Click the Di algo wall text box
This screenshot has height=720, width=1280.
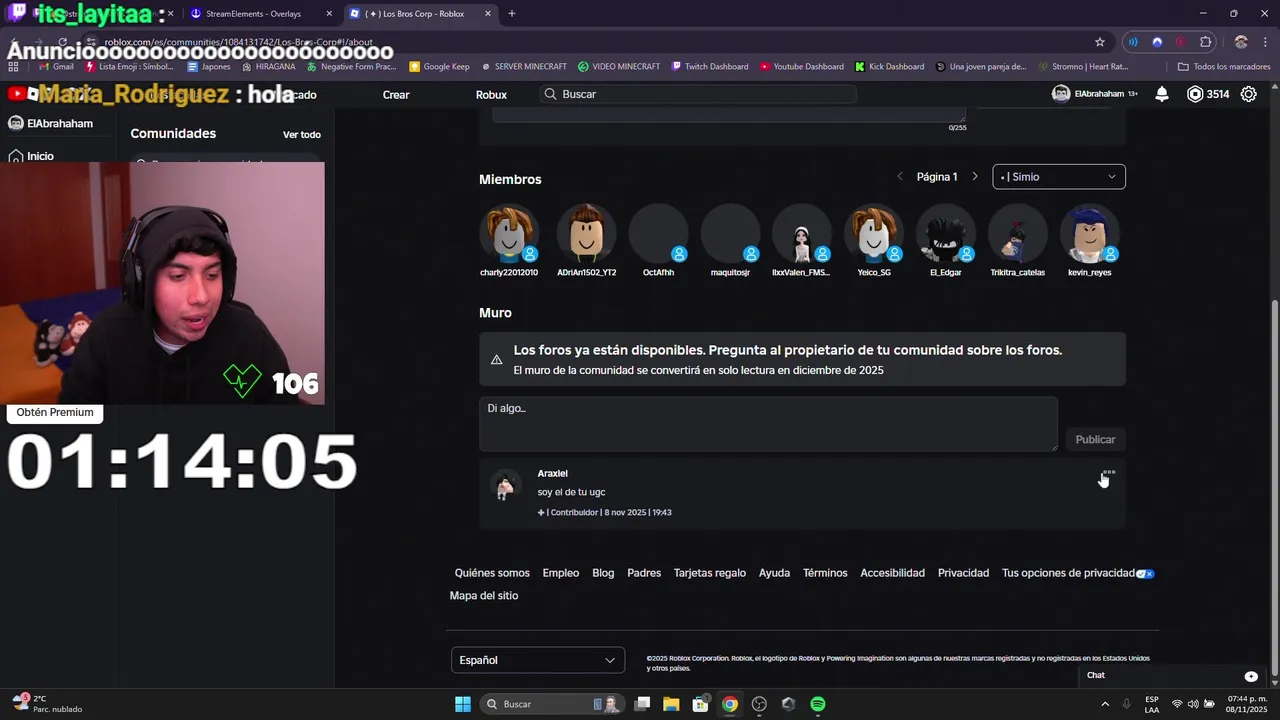pyautogui.click(x=768, y=424)
